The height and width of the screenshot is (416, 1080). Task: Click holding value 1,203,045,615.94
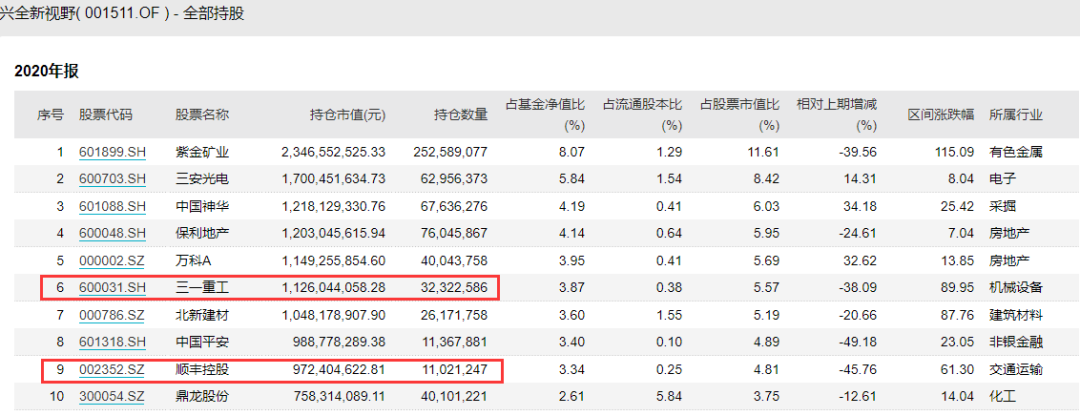click(x=334, y=233)
